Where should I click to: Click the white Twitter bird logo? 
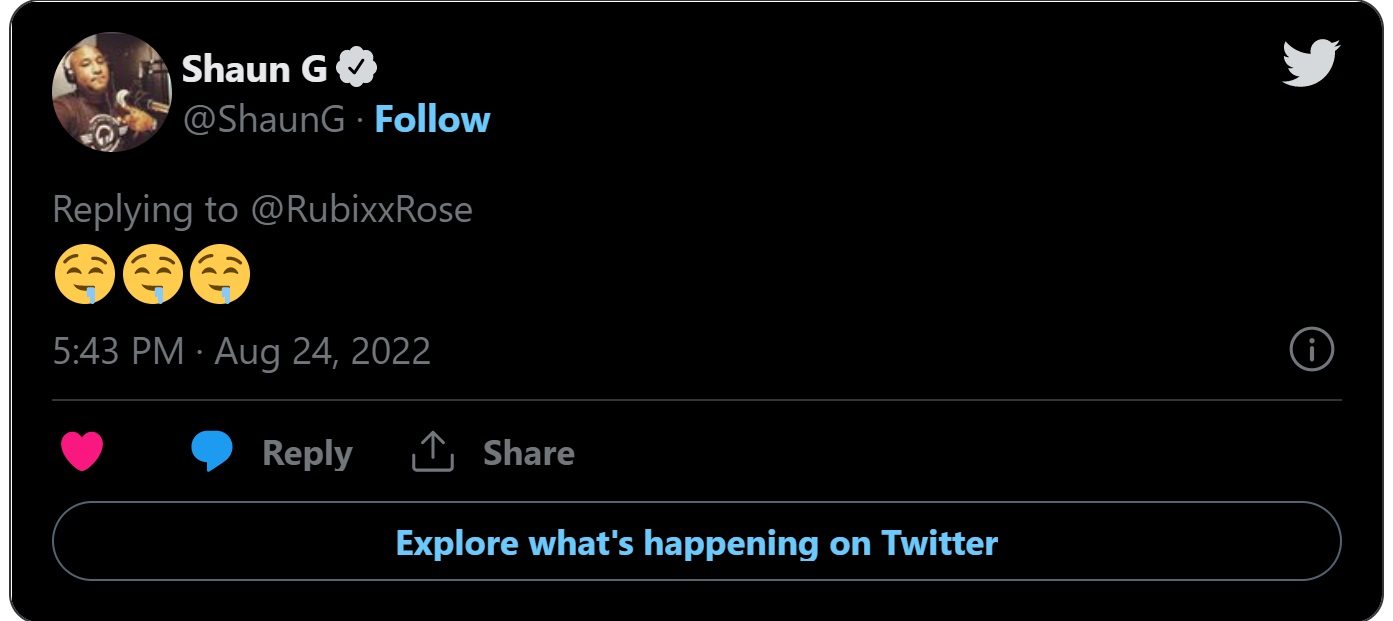pyautogui.click(x=1310, y=64)
